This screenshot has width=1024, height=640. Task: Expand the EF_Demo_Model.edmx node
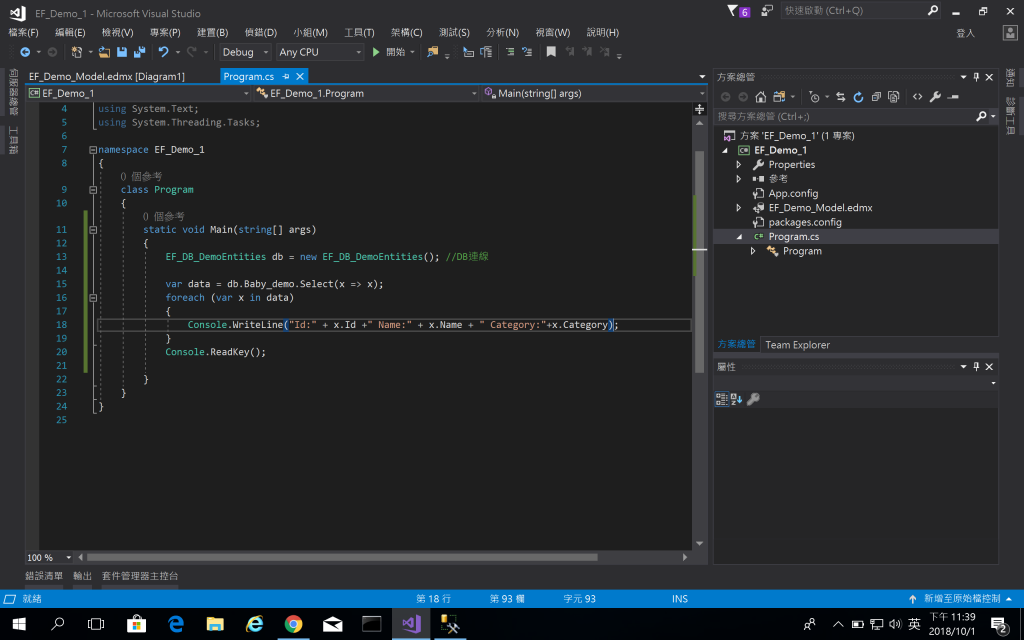pyautogui.click(x=739, y=208)
